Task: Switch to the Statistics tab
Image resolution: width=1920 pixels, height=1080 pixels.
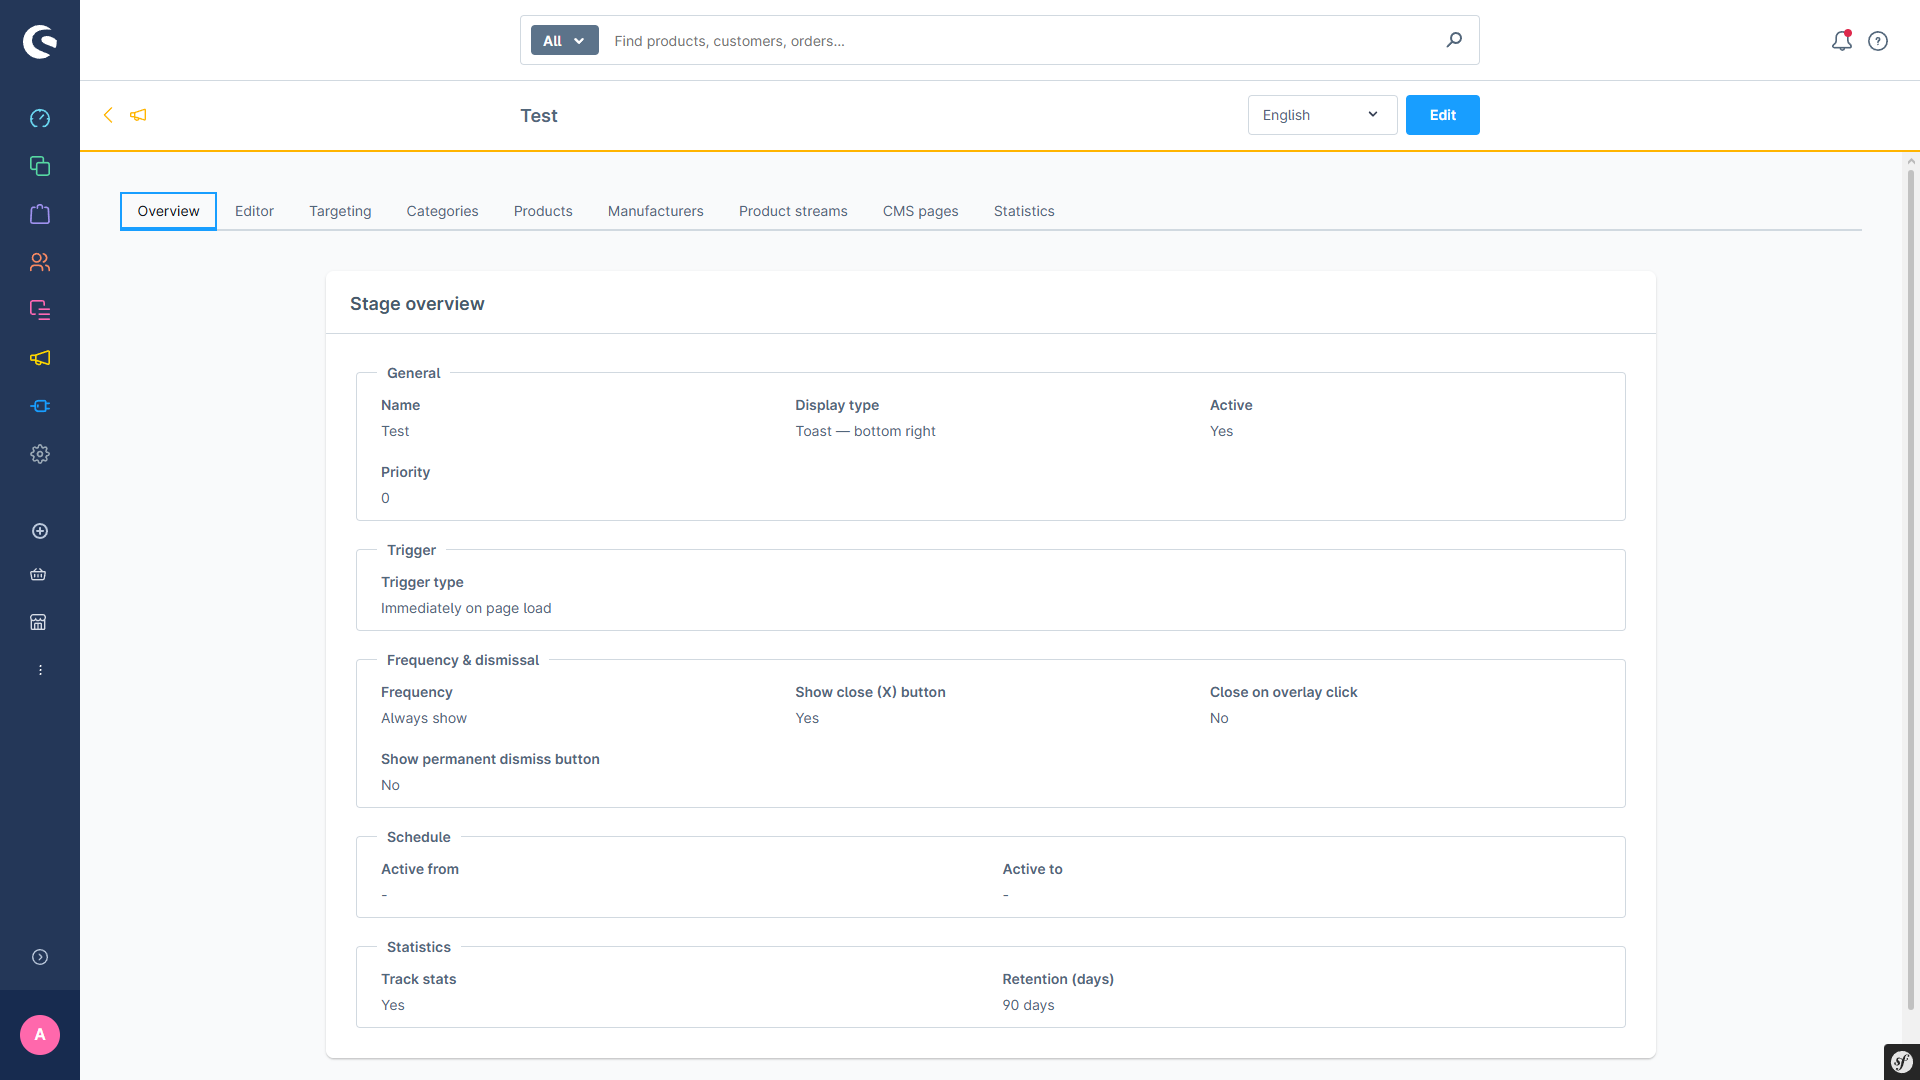Action: (x=1024, y=211)
